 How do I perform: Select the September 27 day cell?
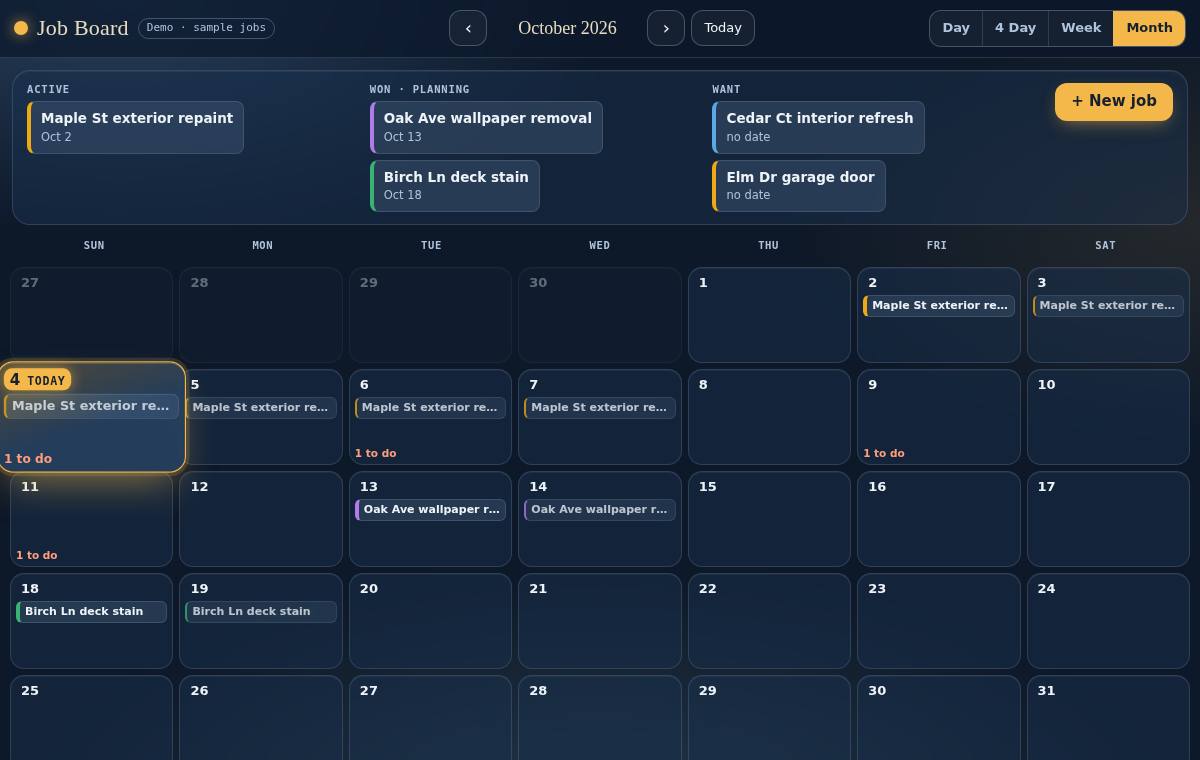(x=91, y=315)
